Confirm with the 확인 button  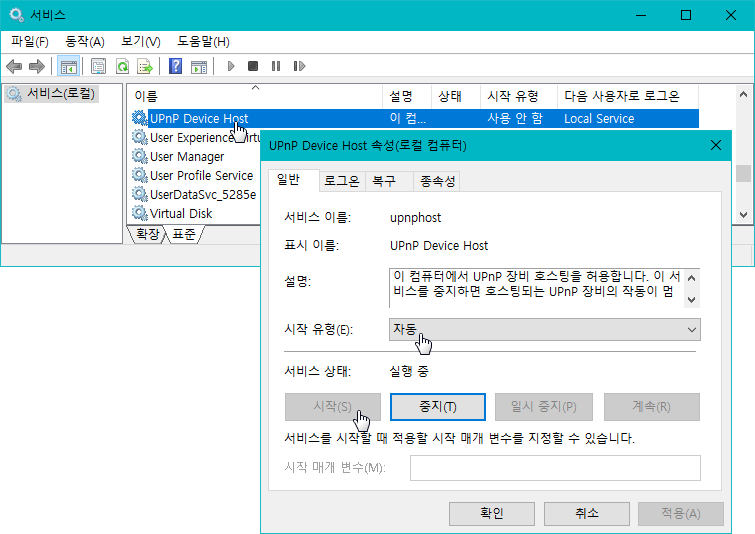(x=492, y=513)
